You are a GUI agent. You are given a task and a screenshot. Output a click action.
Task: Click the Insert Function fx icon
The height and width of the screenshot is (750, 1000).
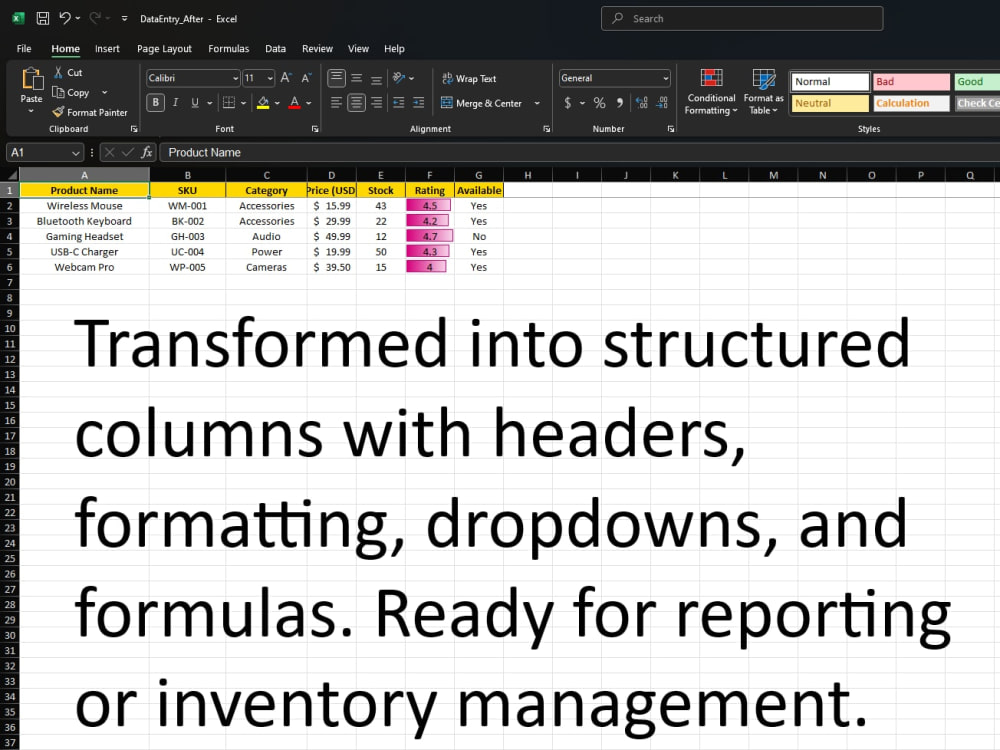tap(147, 152)
